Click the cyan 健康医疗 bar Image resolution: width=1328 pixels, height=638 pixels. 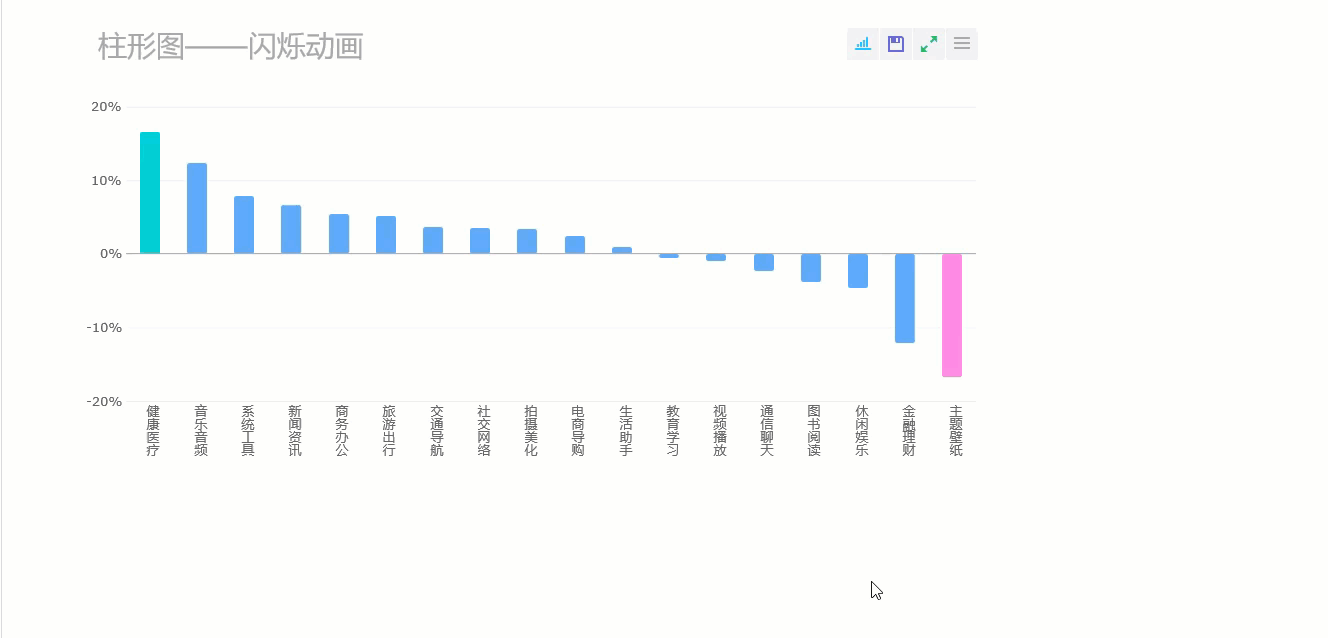click(150, 193)
